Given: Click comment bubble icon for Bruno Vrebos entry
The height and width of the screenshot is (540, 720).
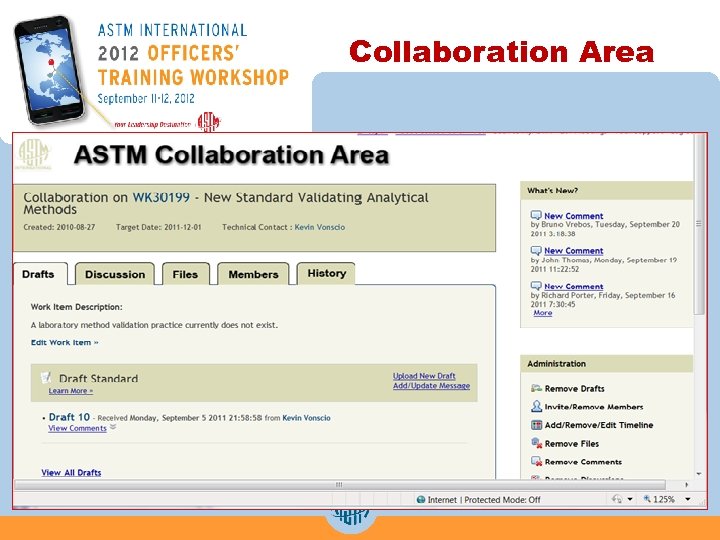Looking at the screenshot, I should (x=536, y=215).
